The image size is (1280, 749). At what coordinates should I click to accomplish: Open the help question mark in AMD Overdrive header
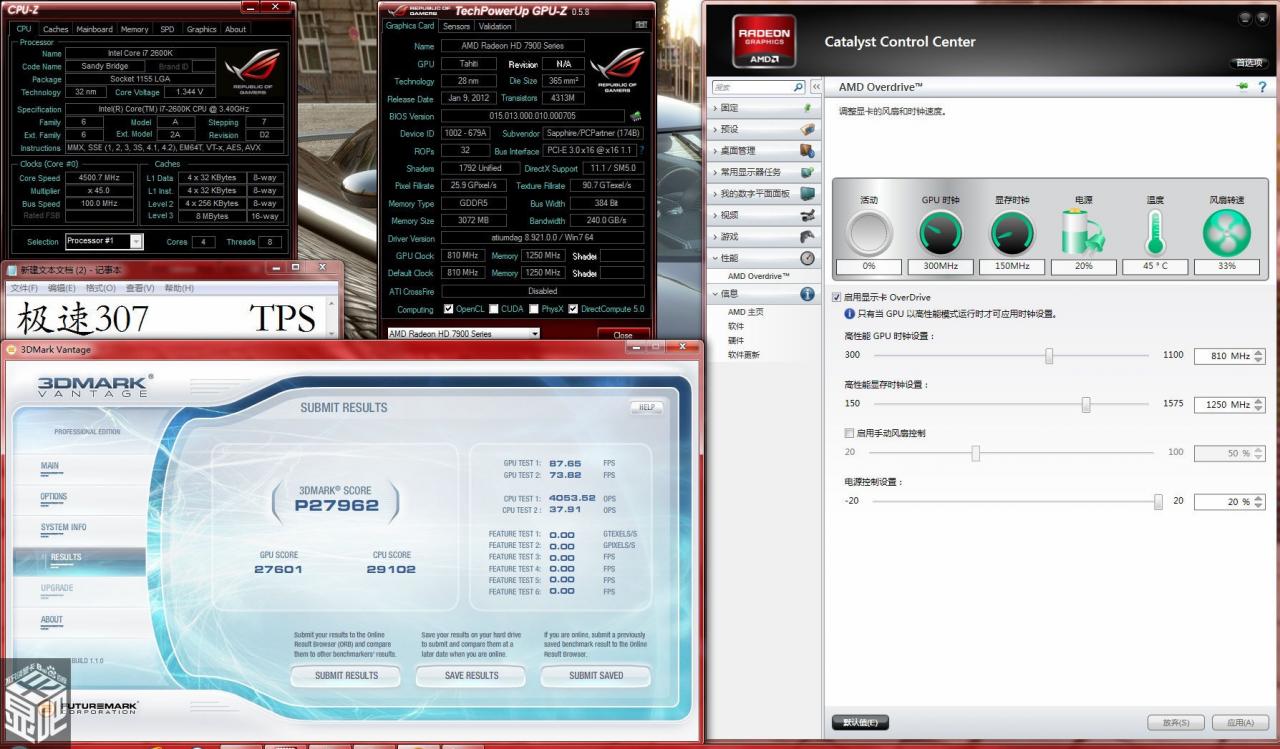pyautogui.click(x=1261, y=87)
